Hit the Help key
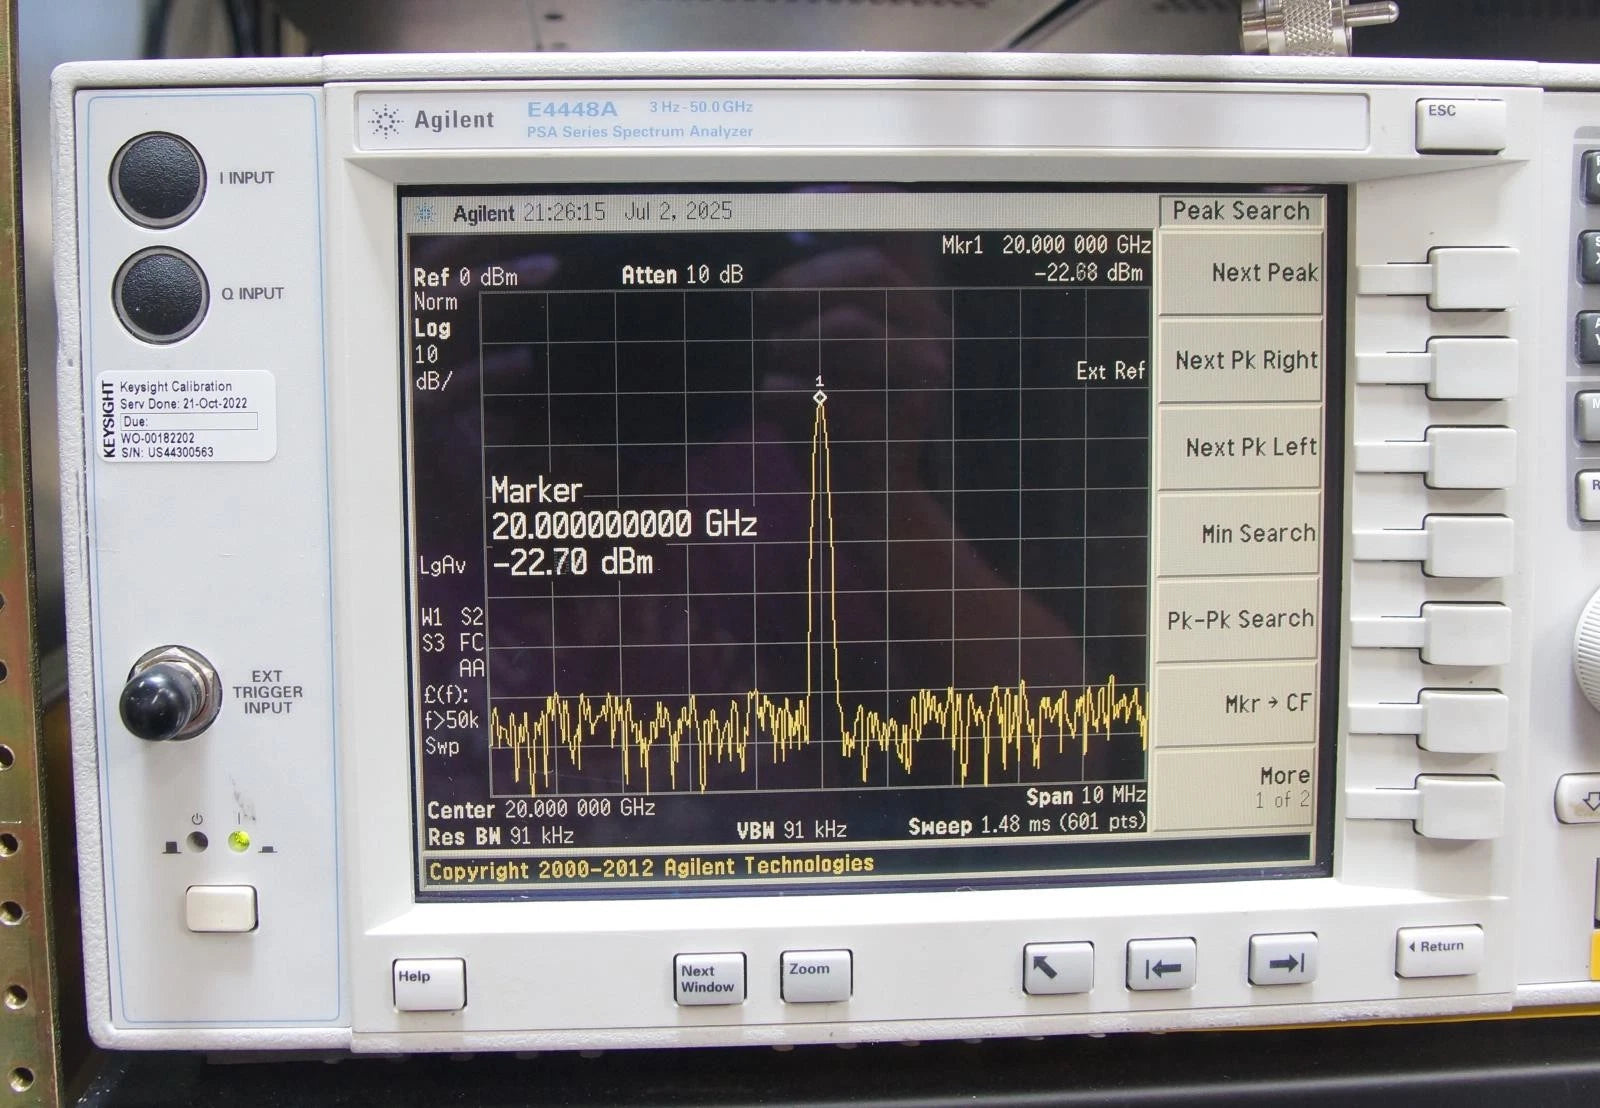This screenshot has height=1108, width=1600. [429, 983]
